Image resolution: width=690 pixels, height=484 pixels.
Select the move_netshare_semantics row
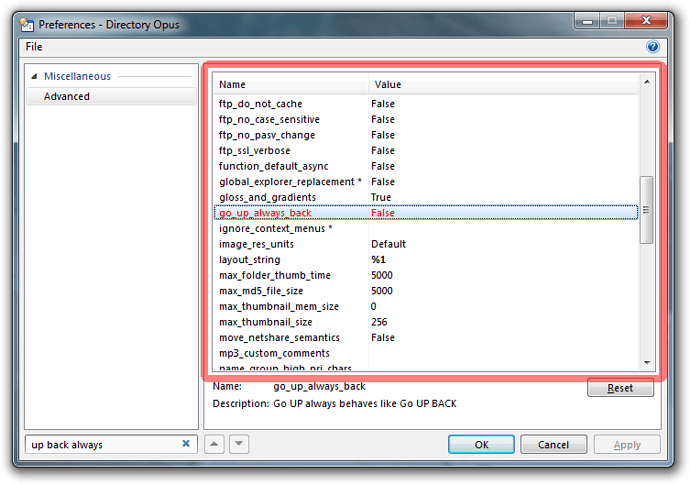point(426,337)
